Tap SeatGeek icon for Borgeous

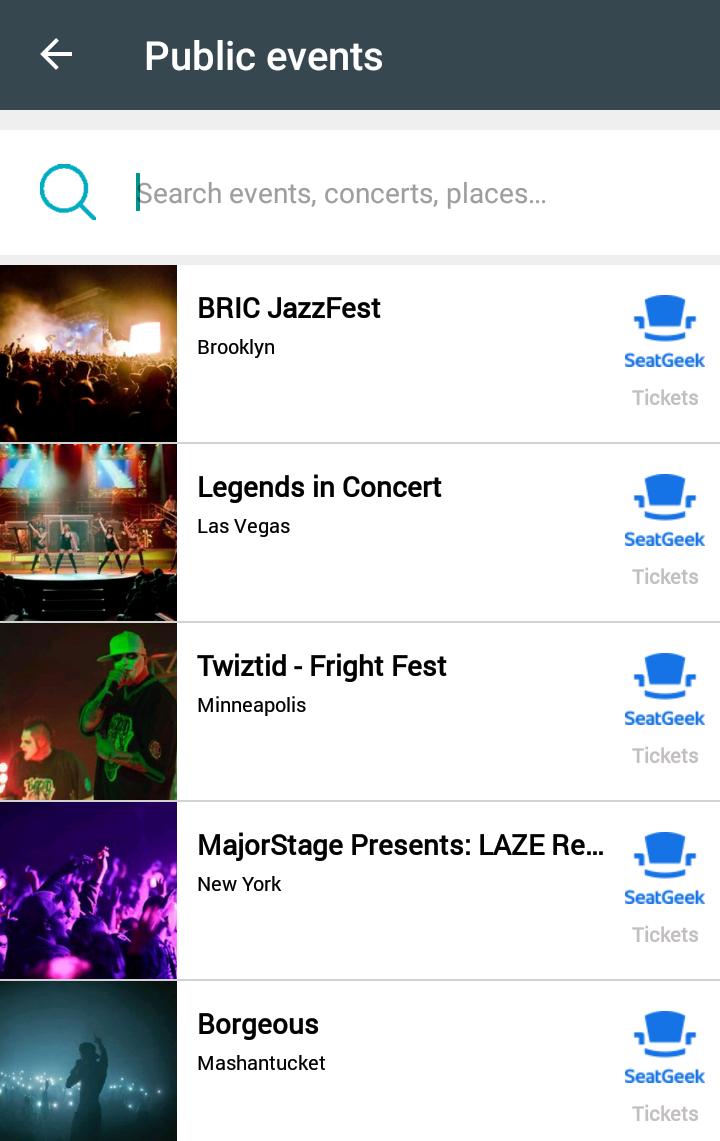[664, 1048]
